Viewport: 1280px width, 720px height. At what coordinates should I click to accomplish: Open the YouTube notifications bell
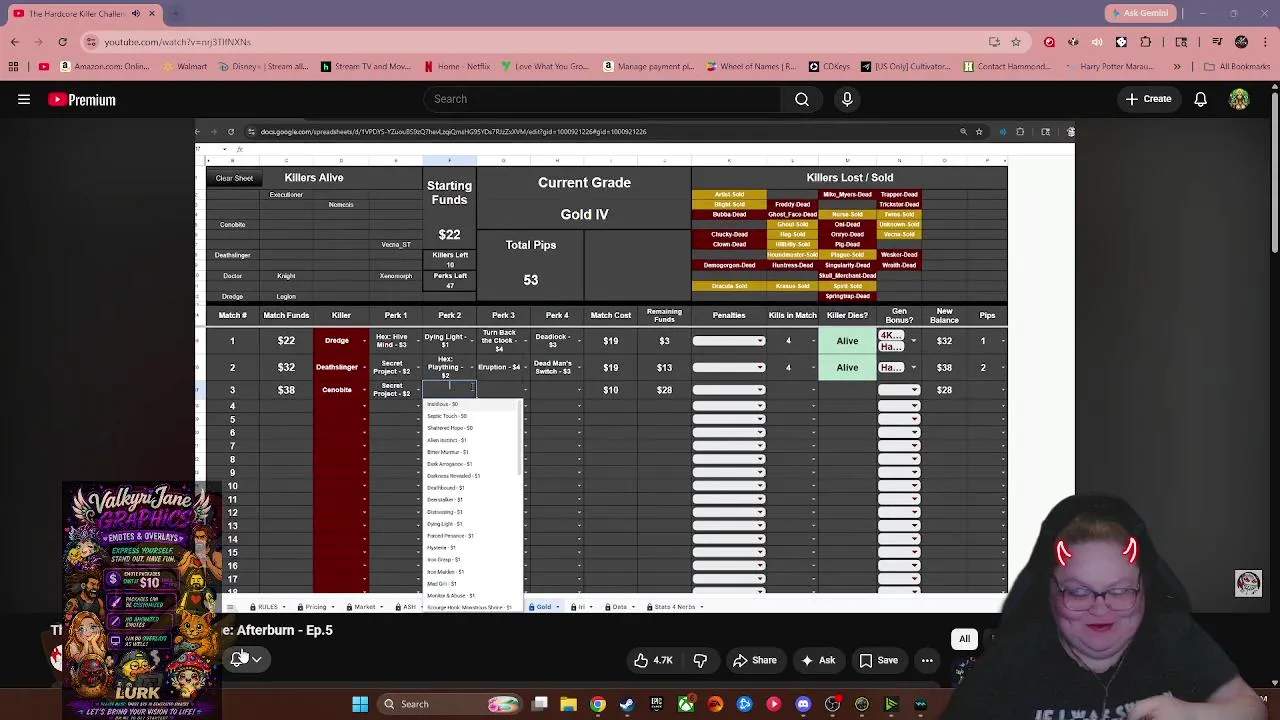1200,99
